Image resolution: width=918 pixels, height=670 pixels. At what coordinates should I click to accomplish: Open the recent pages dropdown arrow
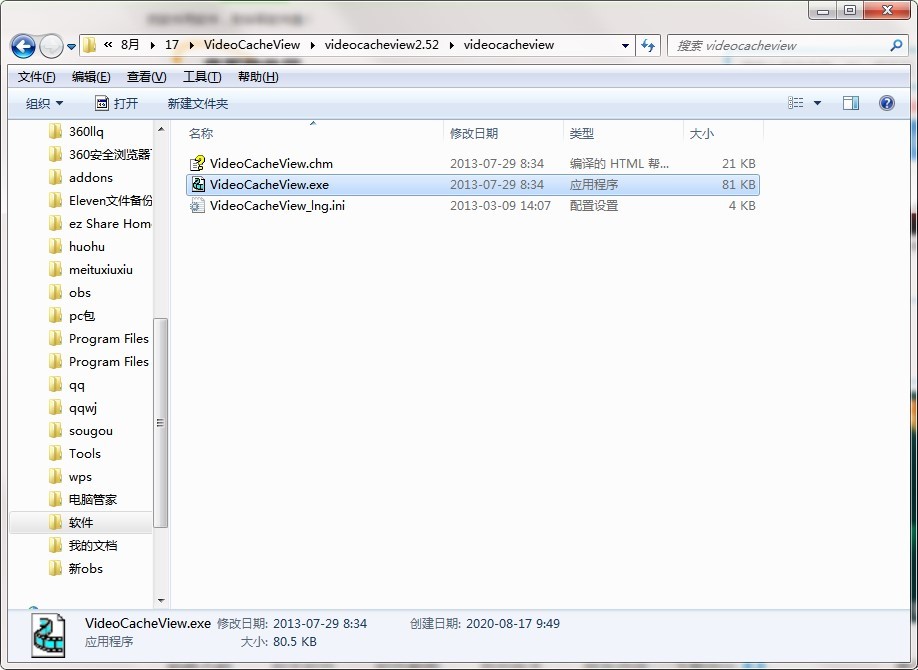point(71,46)
